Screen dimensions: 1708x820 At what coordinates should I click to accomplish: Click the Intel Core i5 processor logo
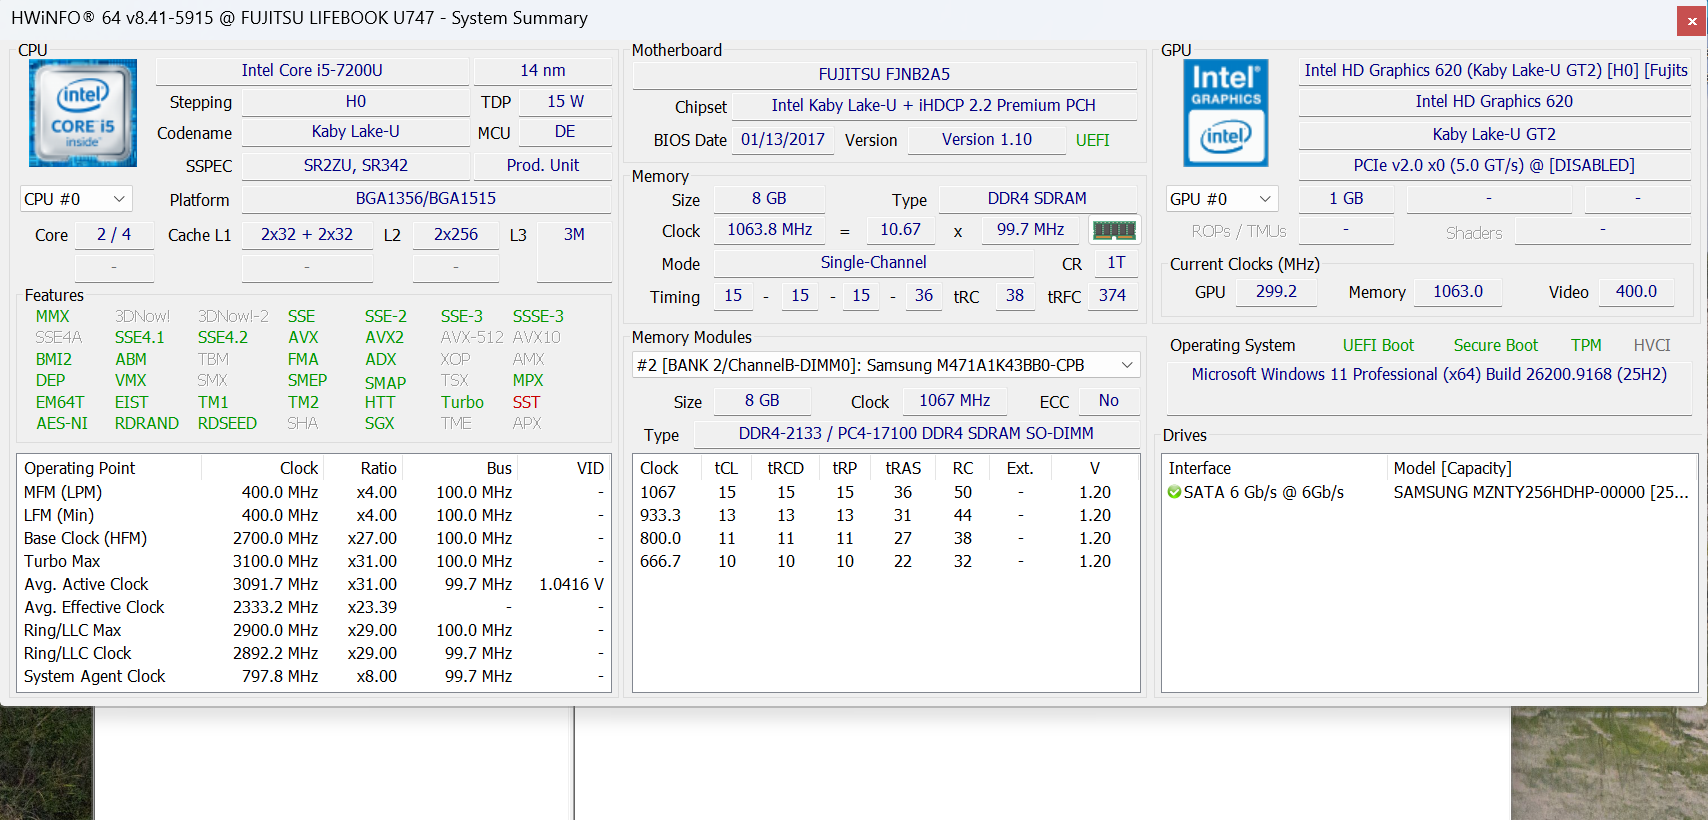click(x=83, y=112)
